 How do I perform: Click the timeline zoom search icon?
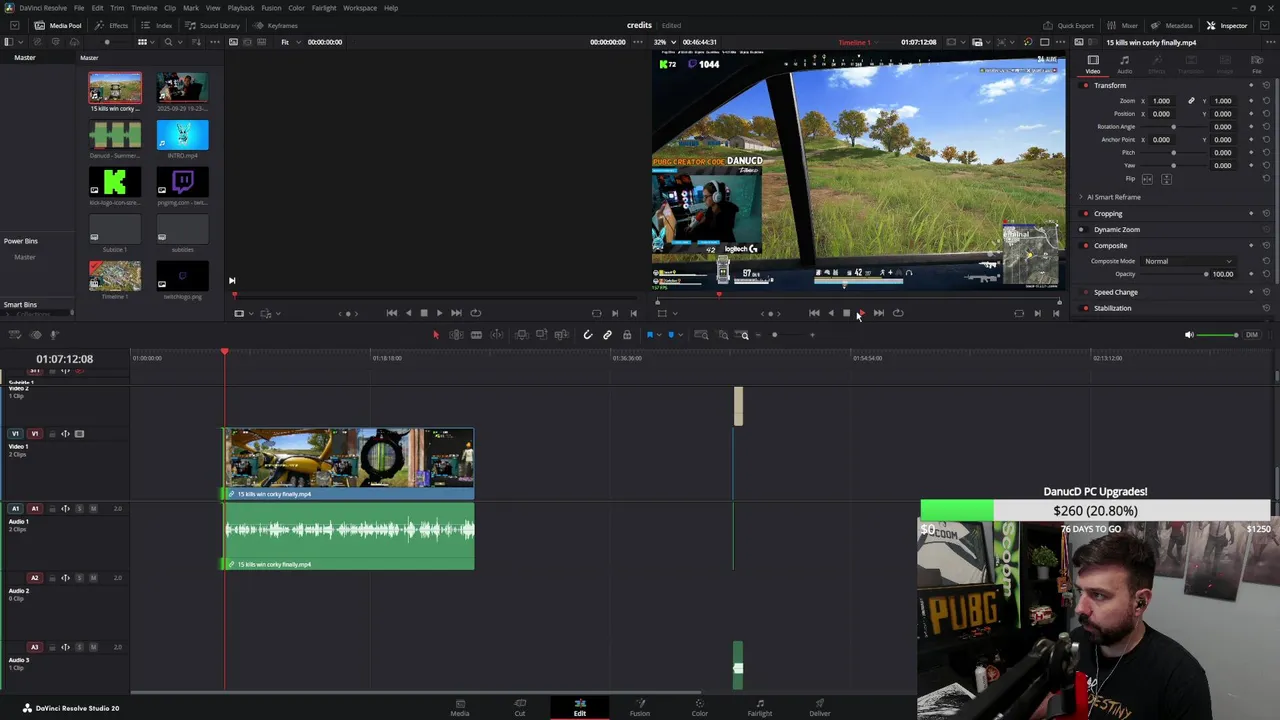click(744, 335)
